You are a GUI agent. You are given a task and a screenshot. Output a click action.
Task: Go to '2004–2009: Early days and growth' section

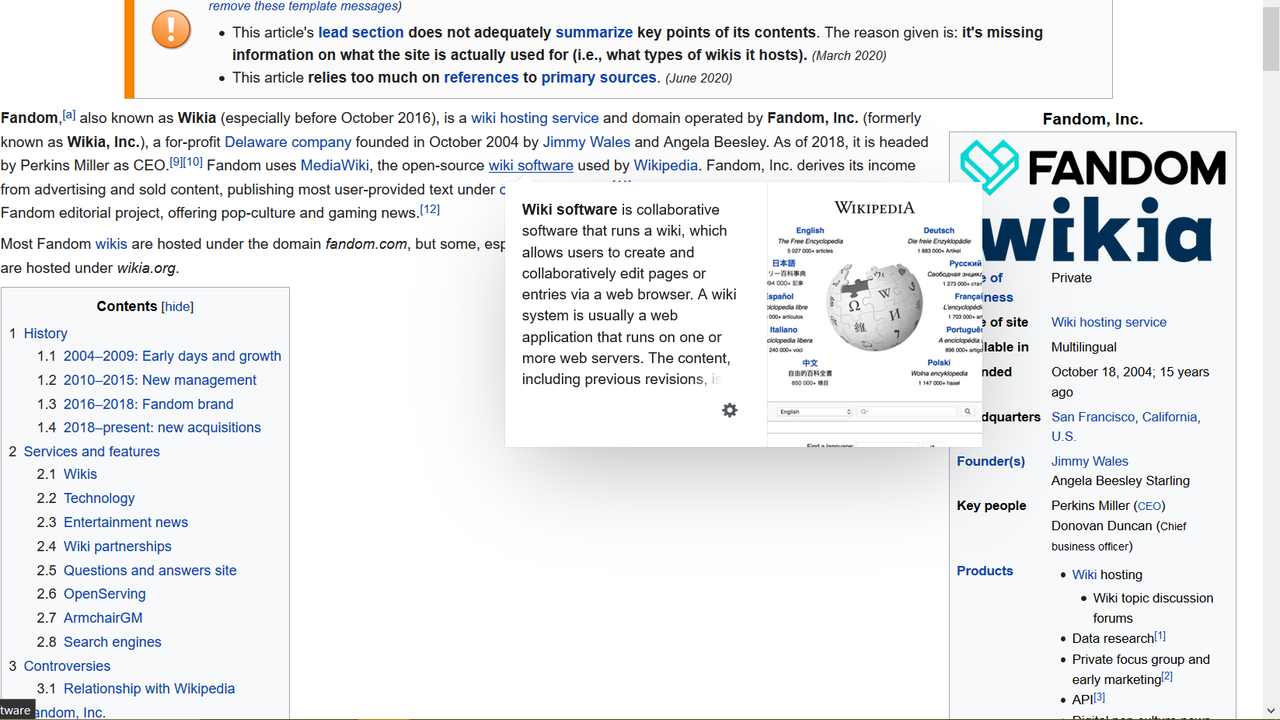[172, 356]
